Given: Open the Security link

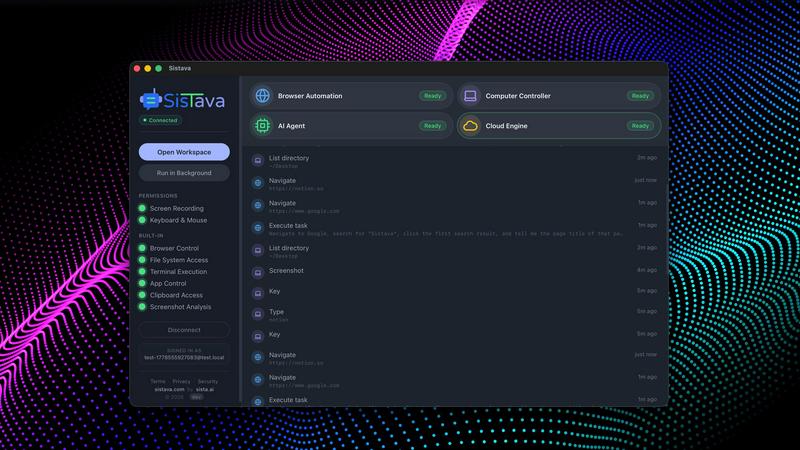Looking at the screenshot, I should [208, 381].
